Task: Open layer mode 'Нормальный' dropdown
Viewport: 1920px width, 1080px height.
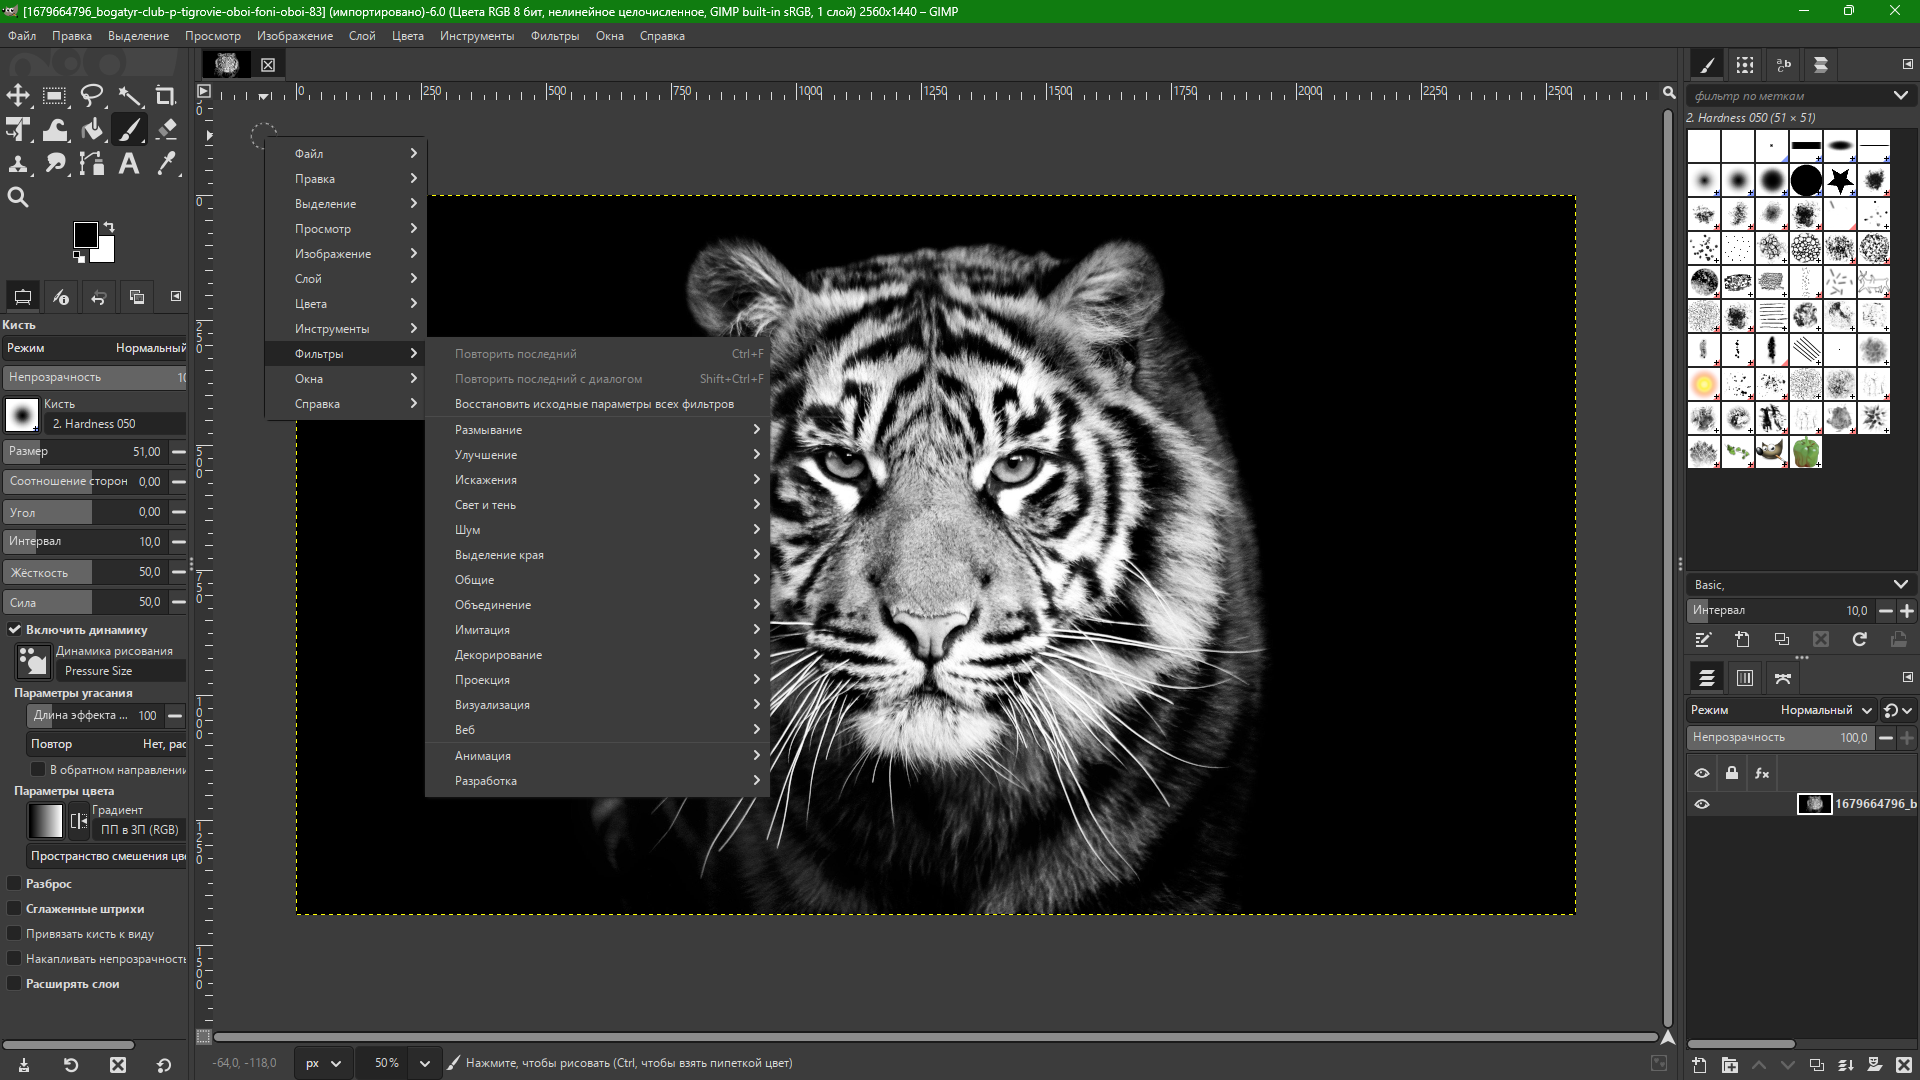Action: (x=1782, y=710)
